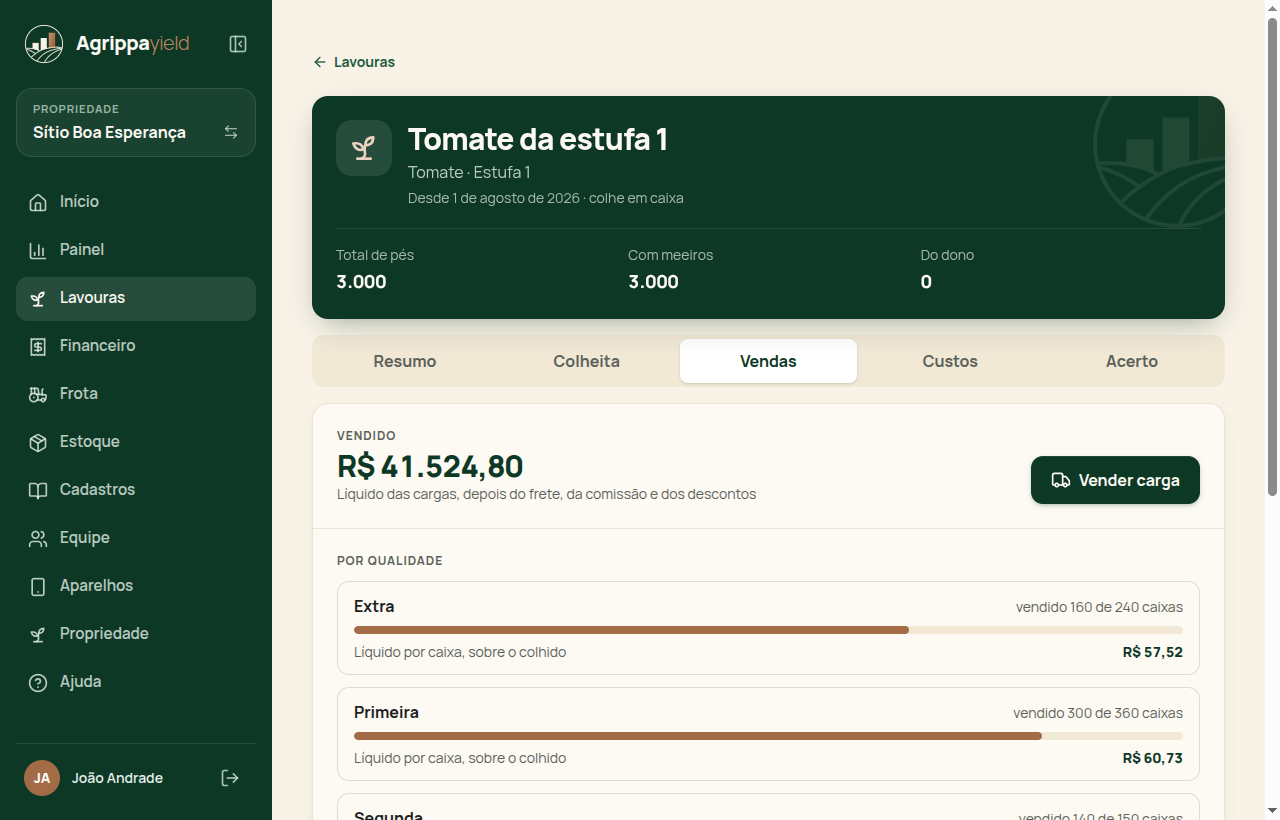Screen dimensions: 1280x820
Task: Open Financeiro in the sidebar
Action: pyautogui.click(x=136, y=346)
